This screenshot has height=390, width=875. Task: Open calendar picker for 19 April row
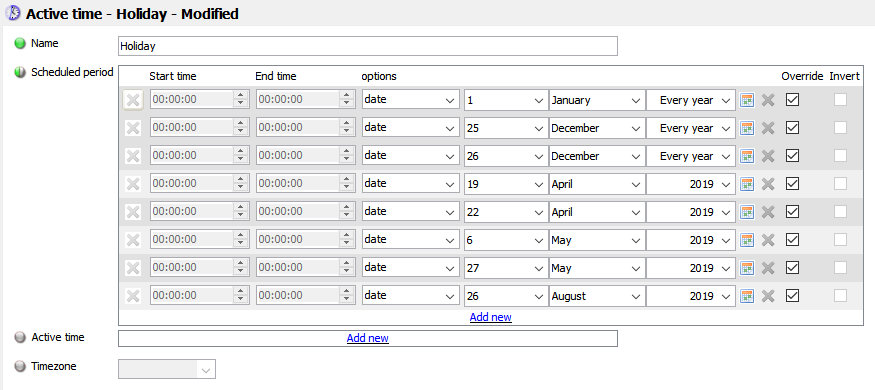(747, 184)
